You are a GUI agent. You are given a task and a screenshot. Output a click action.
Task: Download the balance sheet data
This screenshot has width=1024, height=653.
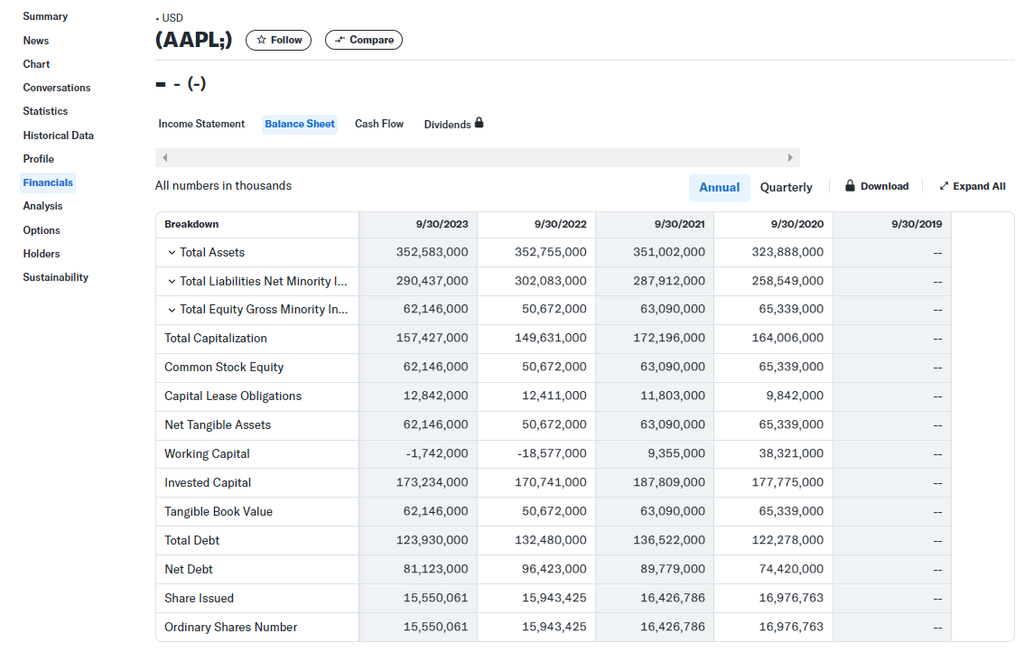click(x=877, y=186)
